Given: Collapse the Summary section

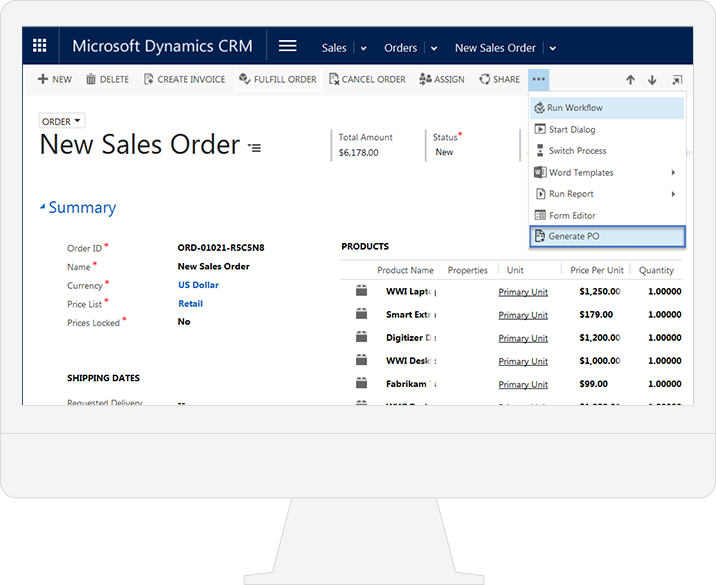Looking at the screenshot, I should (42, 207).
